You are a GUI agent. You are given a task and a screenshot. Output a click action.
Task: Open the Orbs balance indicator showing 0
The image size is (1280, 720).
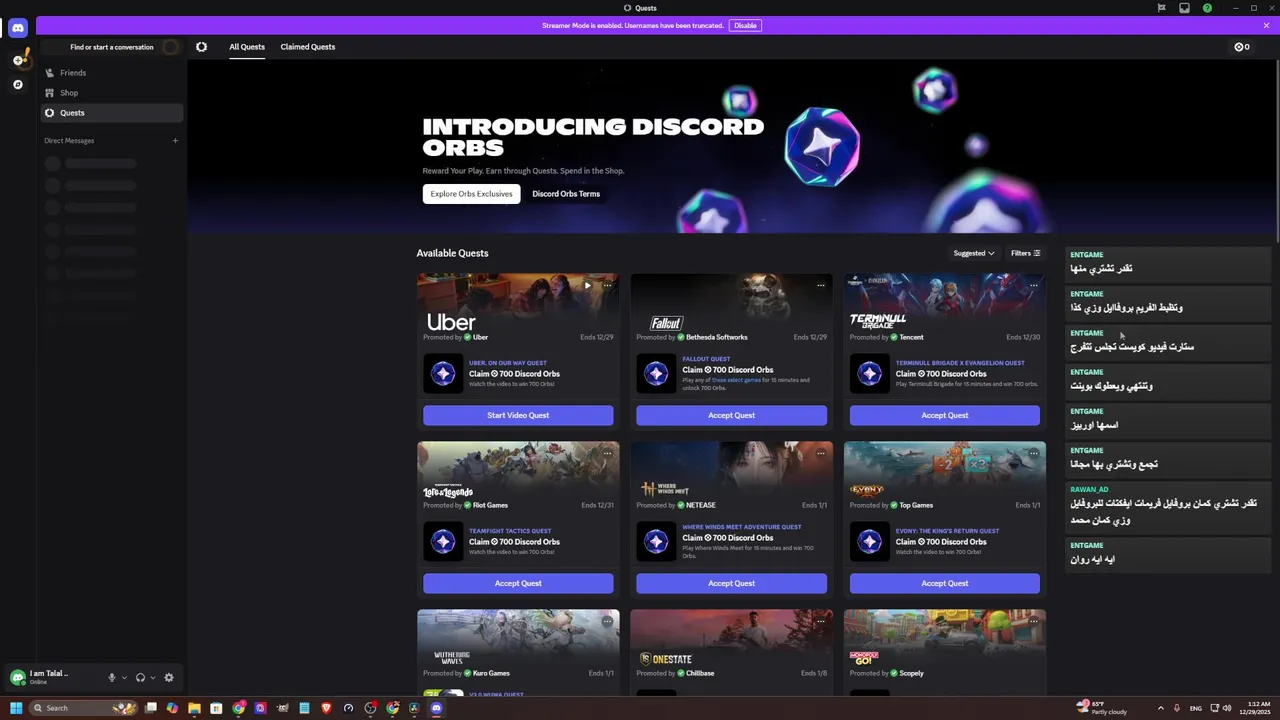pos(1242,47)
